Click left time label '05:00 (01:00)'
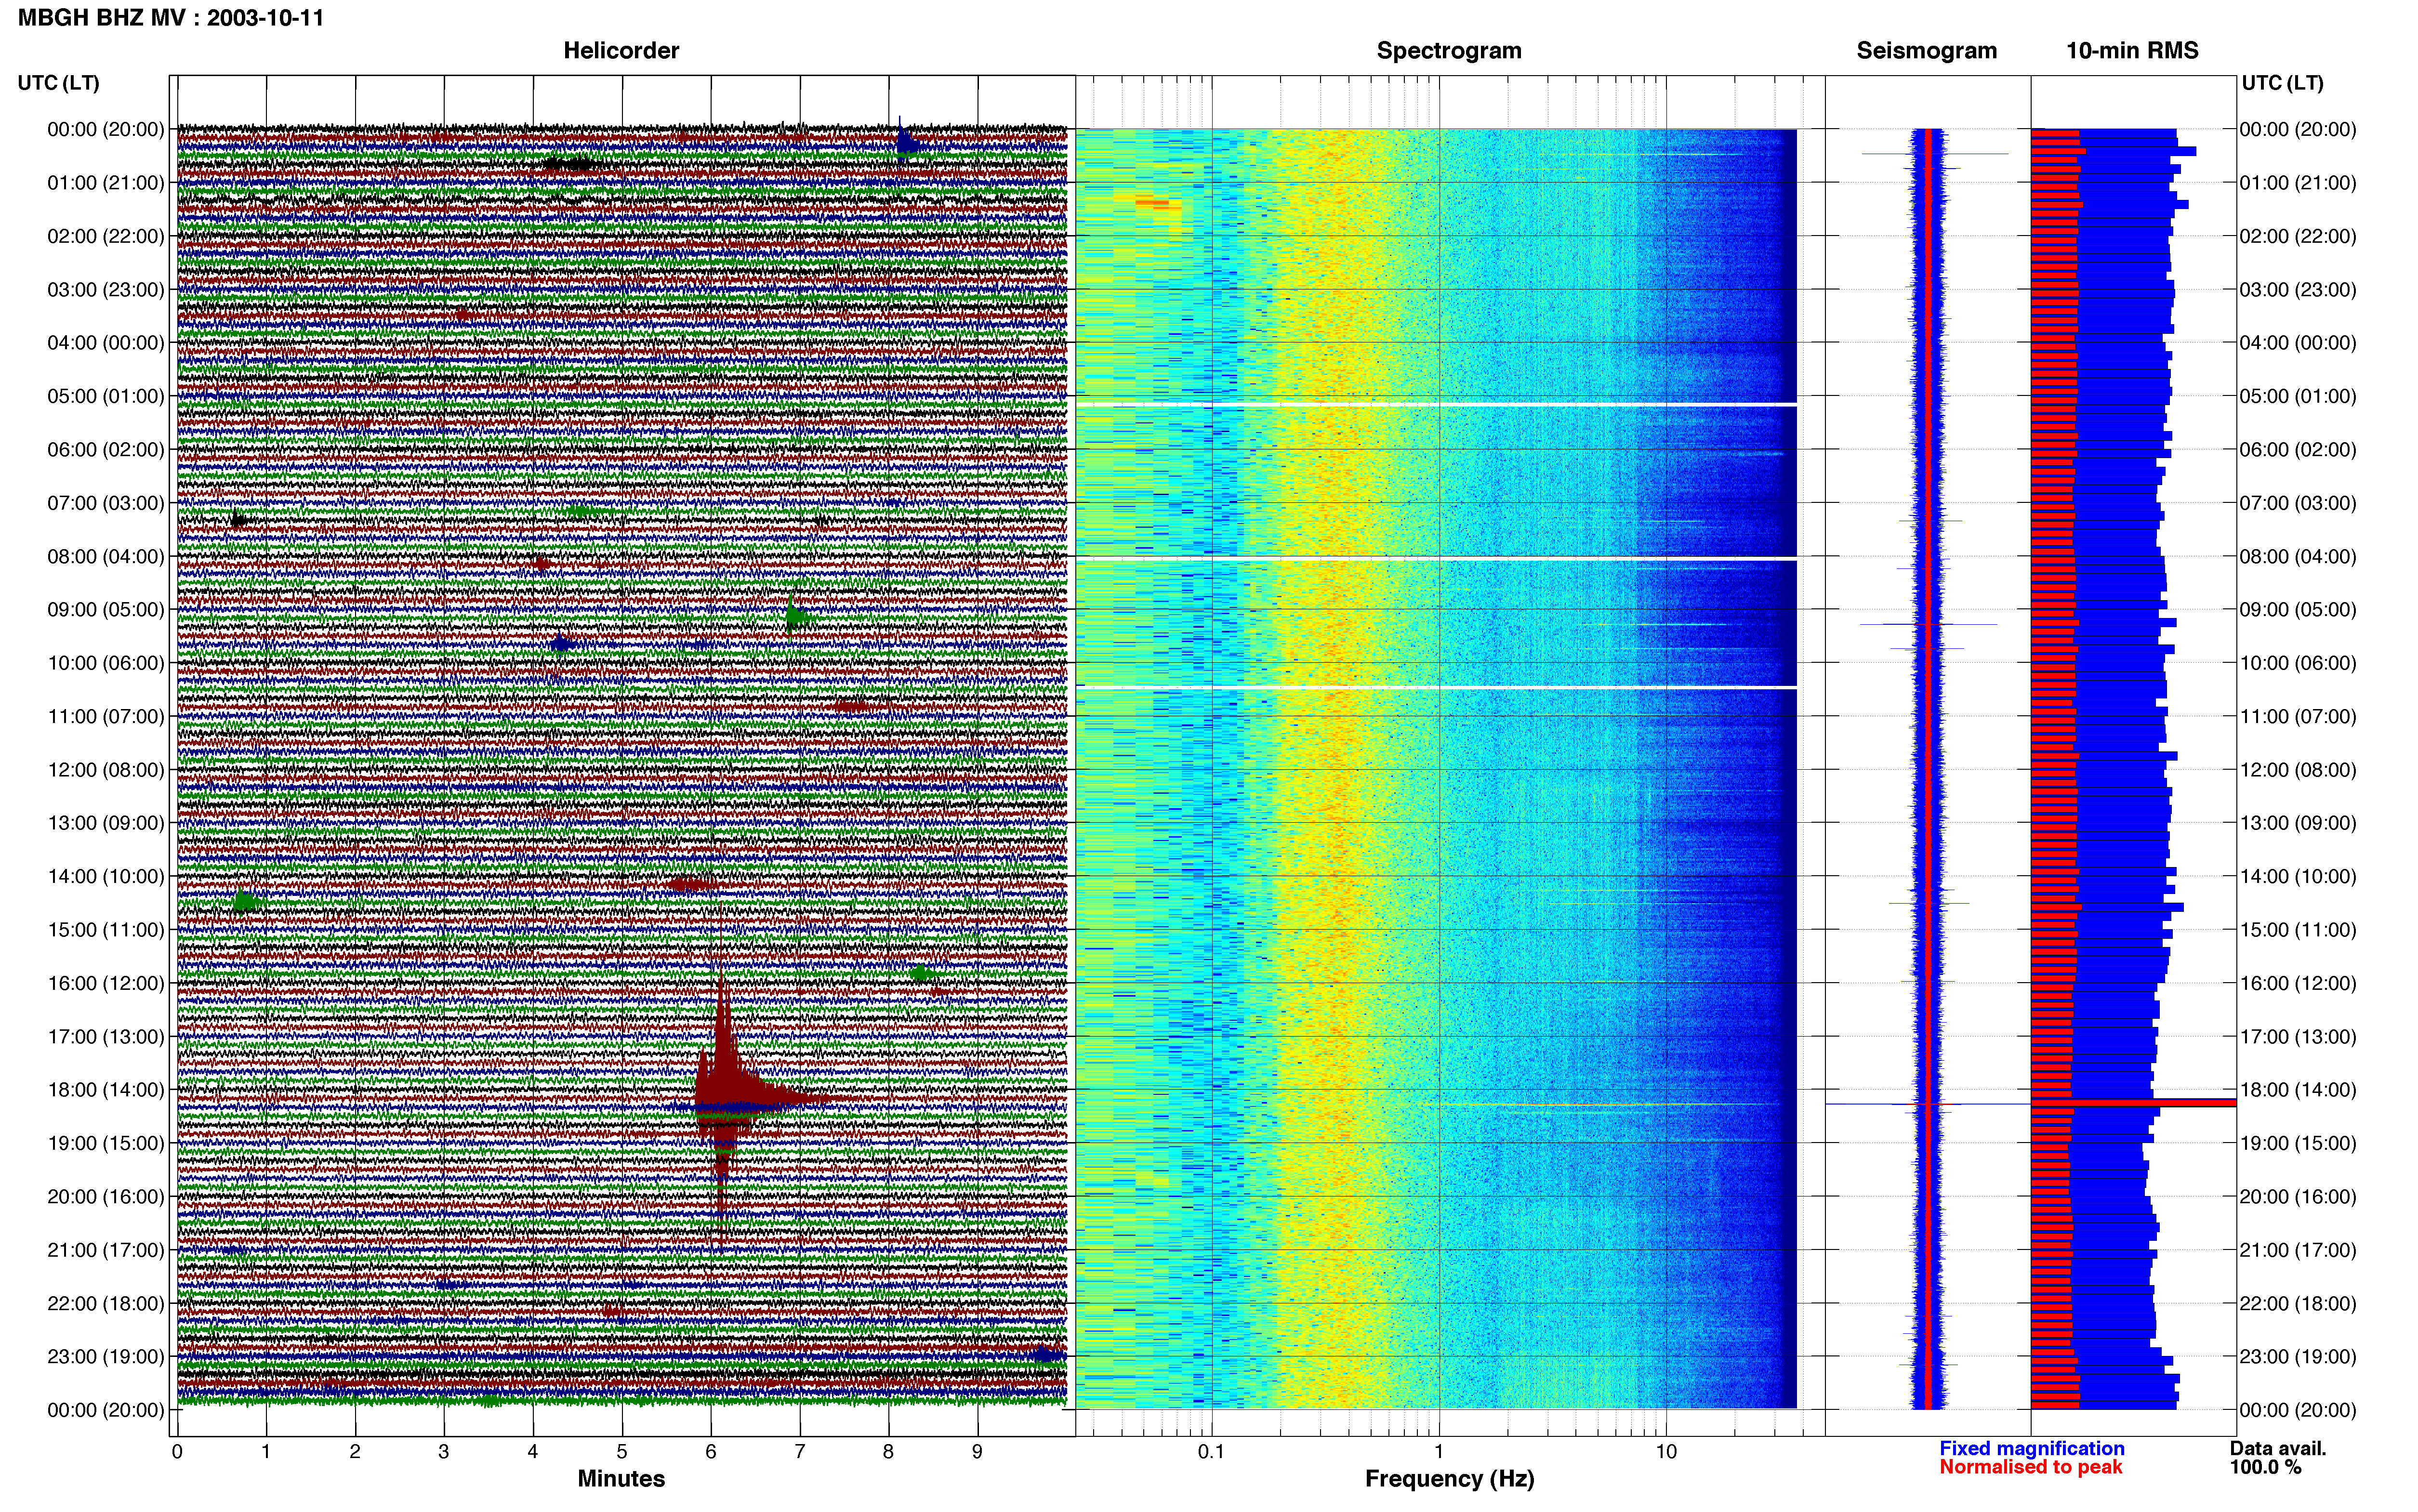This screenshot has height=1512, width=2418. [x=106, y=396]
